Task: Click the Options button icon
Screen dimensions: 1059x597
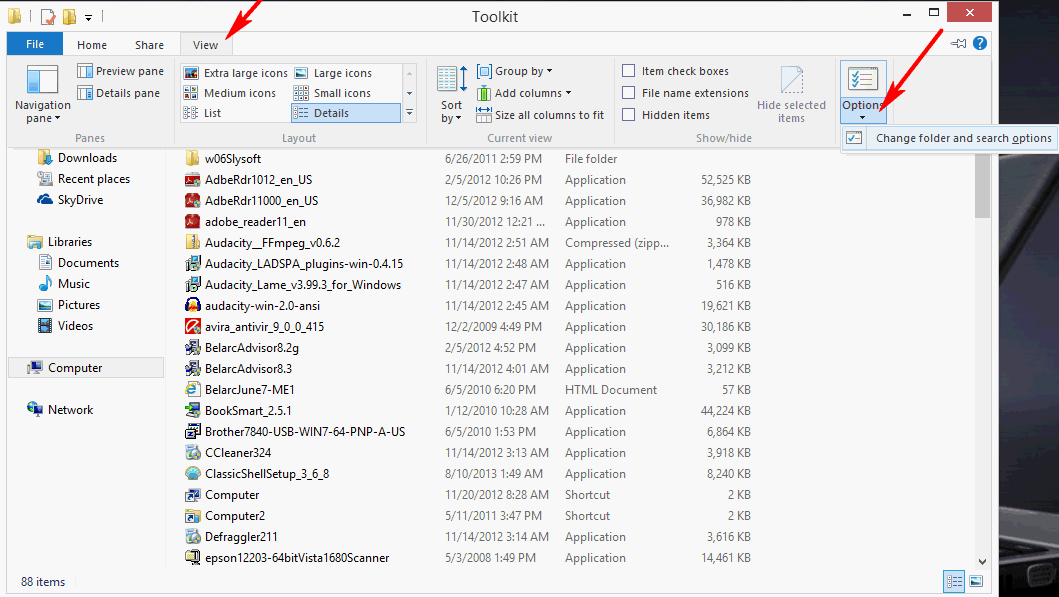Action: click(863, 78)
